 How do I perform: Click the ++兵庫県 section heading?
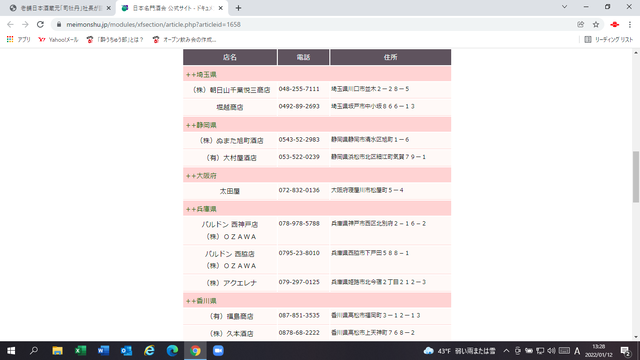[201, 209]
